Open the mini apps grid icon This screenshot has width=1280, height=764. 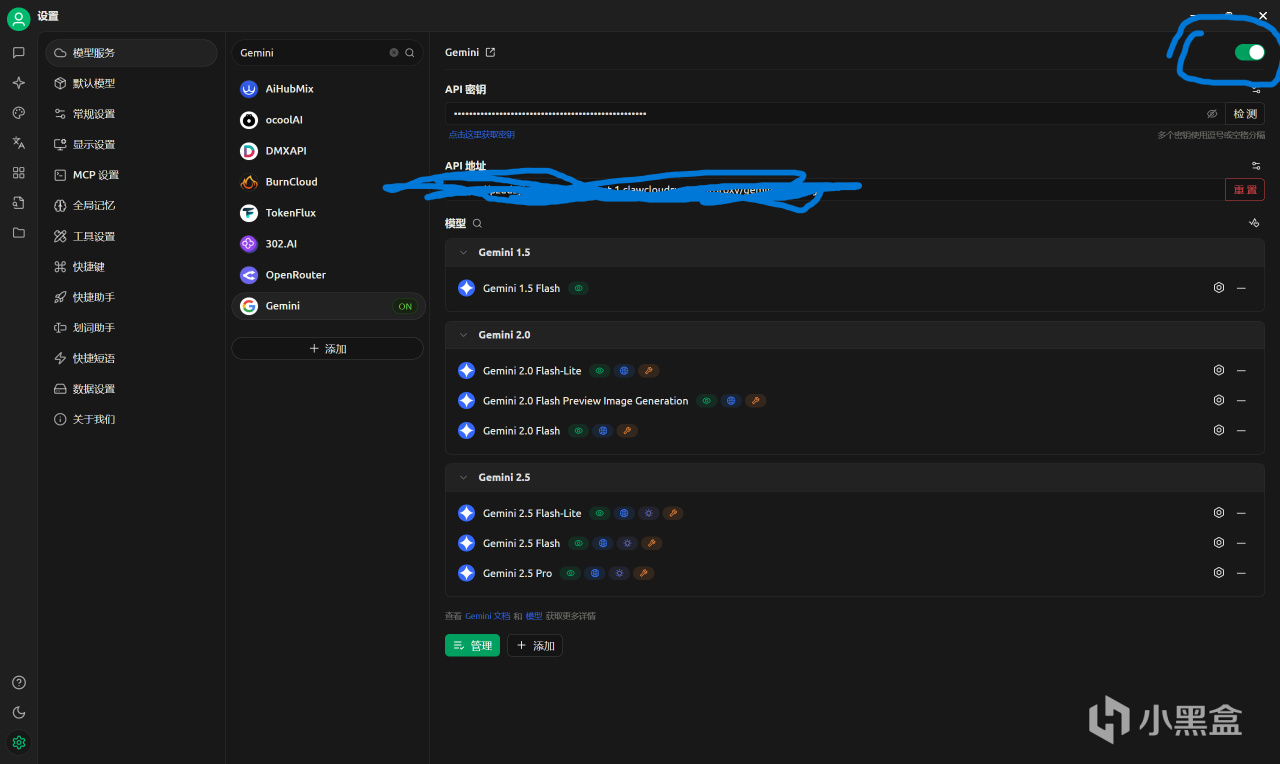[18, 173]
